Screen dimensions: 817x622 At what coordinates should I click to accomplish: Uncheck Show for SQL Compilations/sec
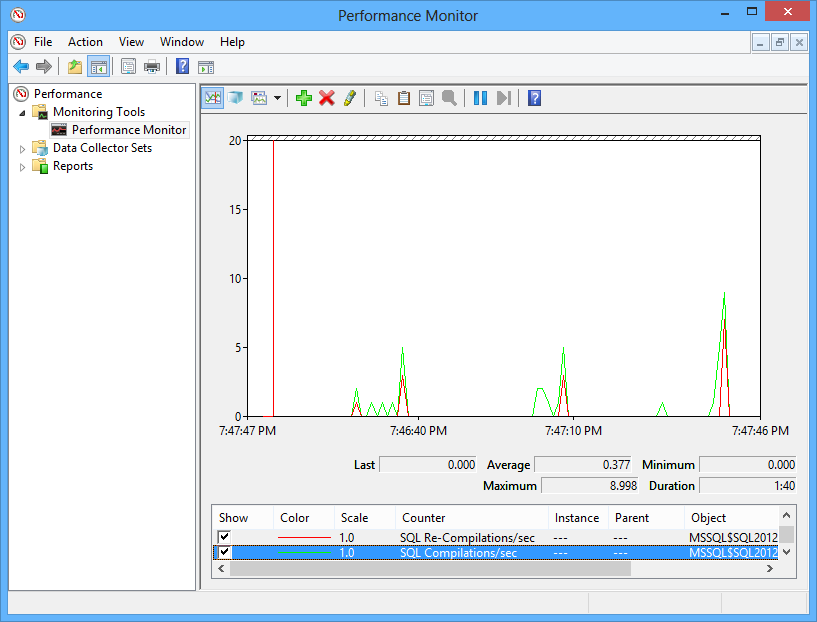point(225,552)
